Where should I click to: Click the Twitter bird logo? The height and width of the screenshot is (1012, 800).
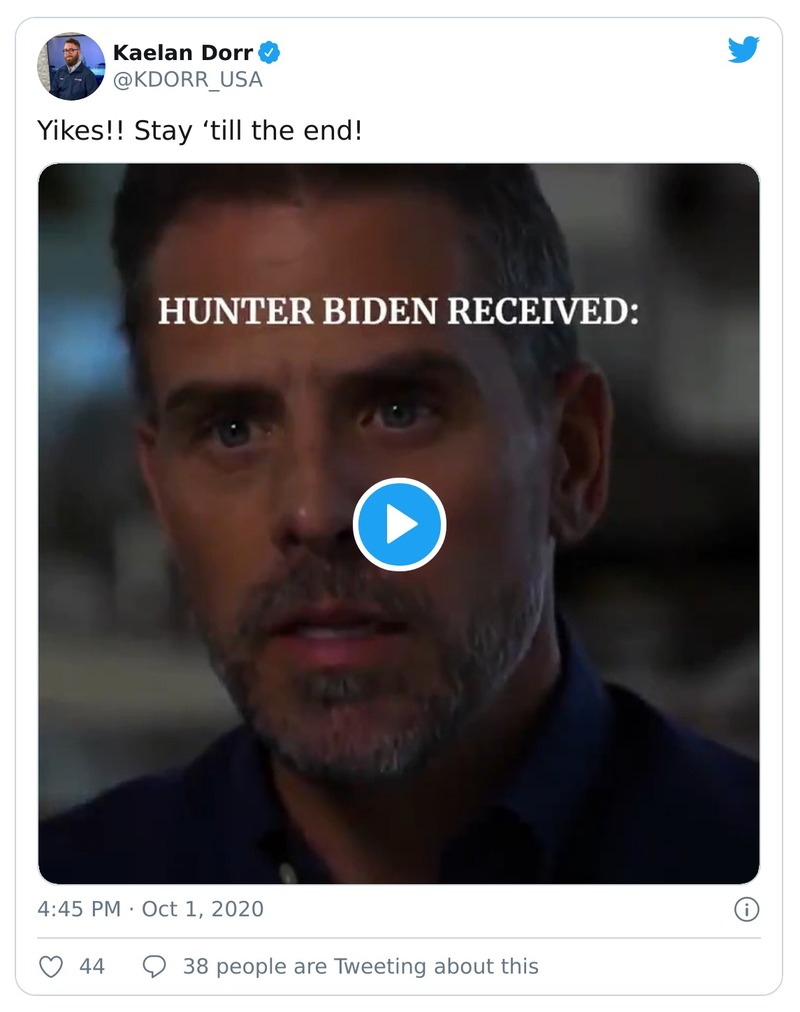743,50
